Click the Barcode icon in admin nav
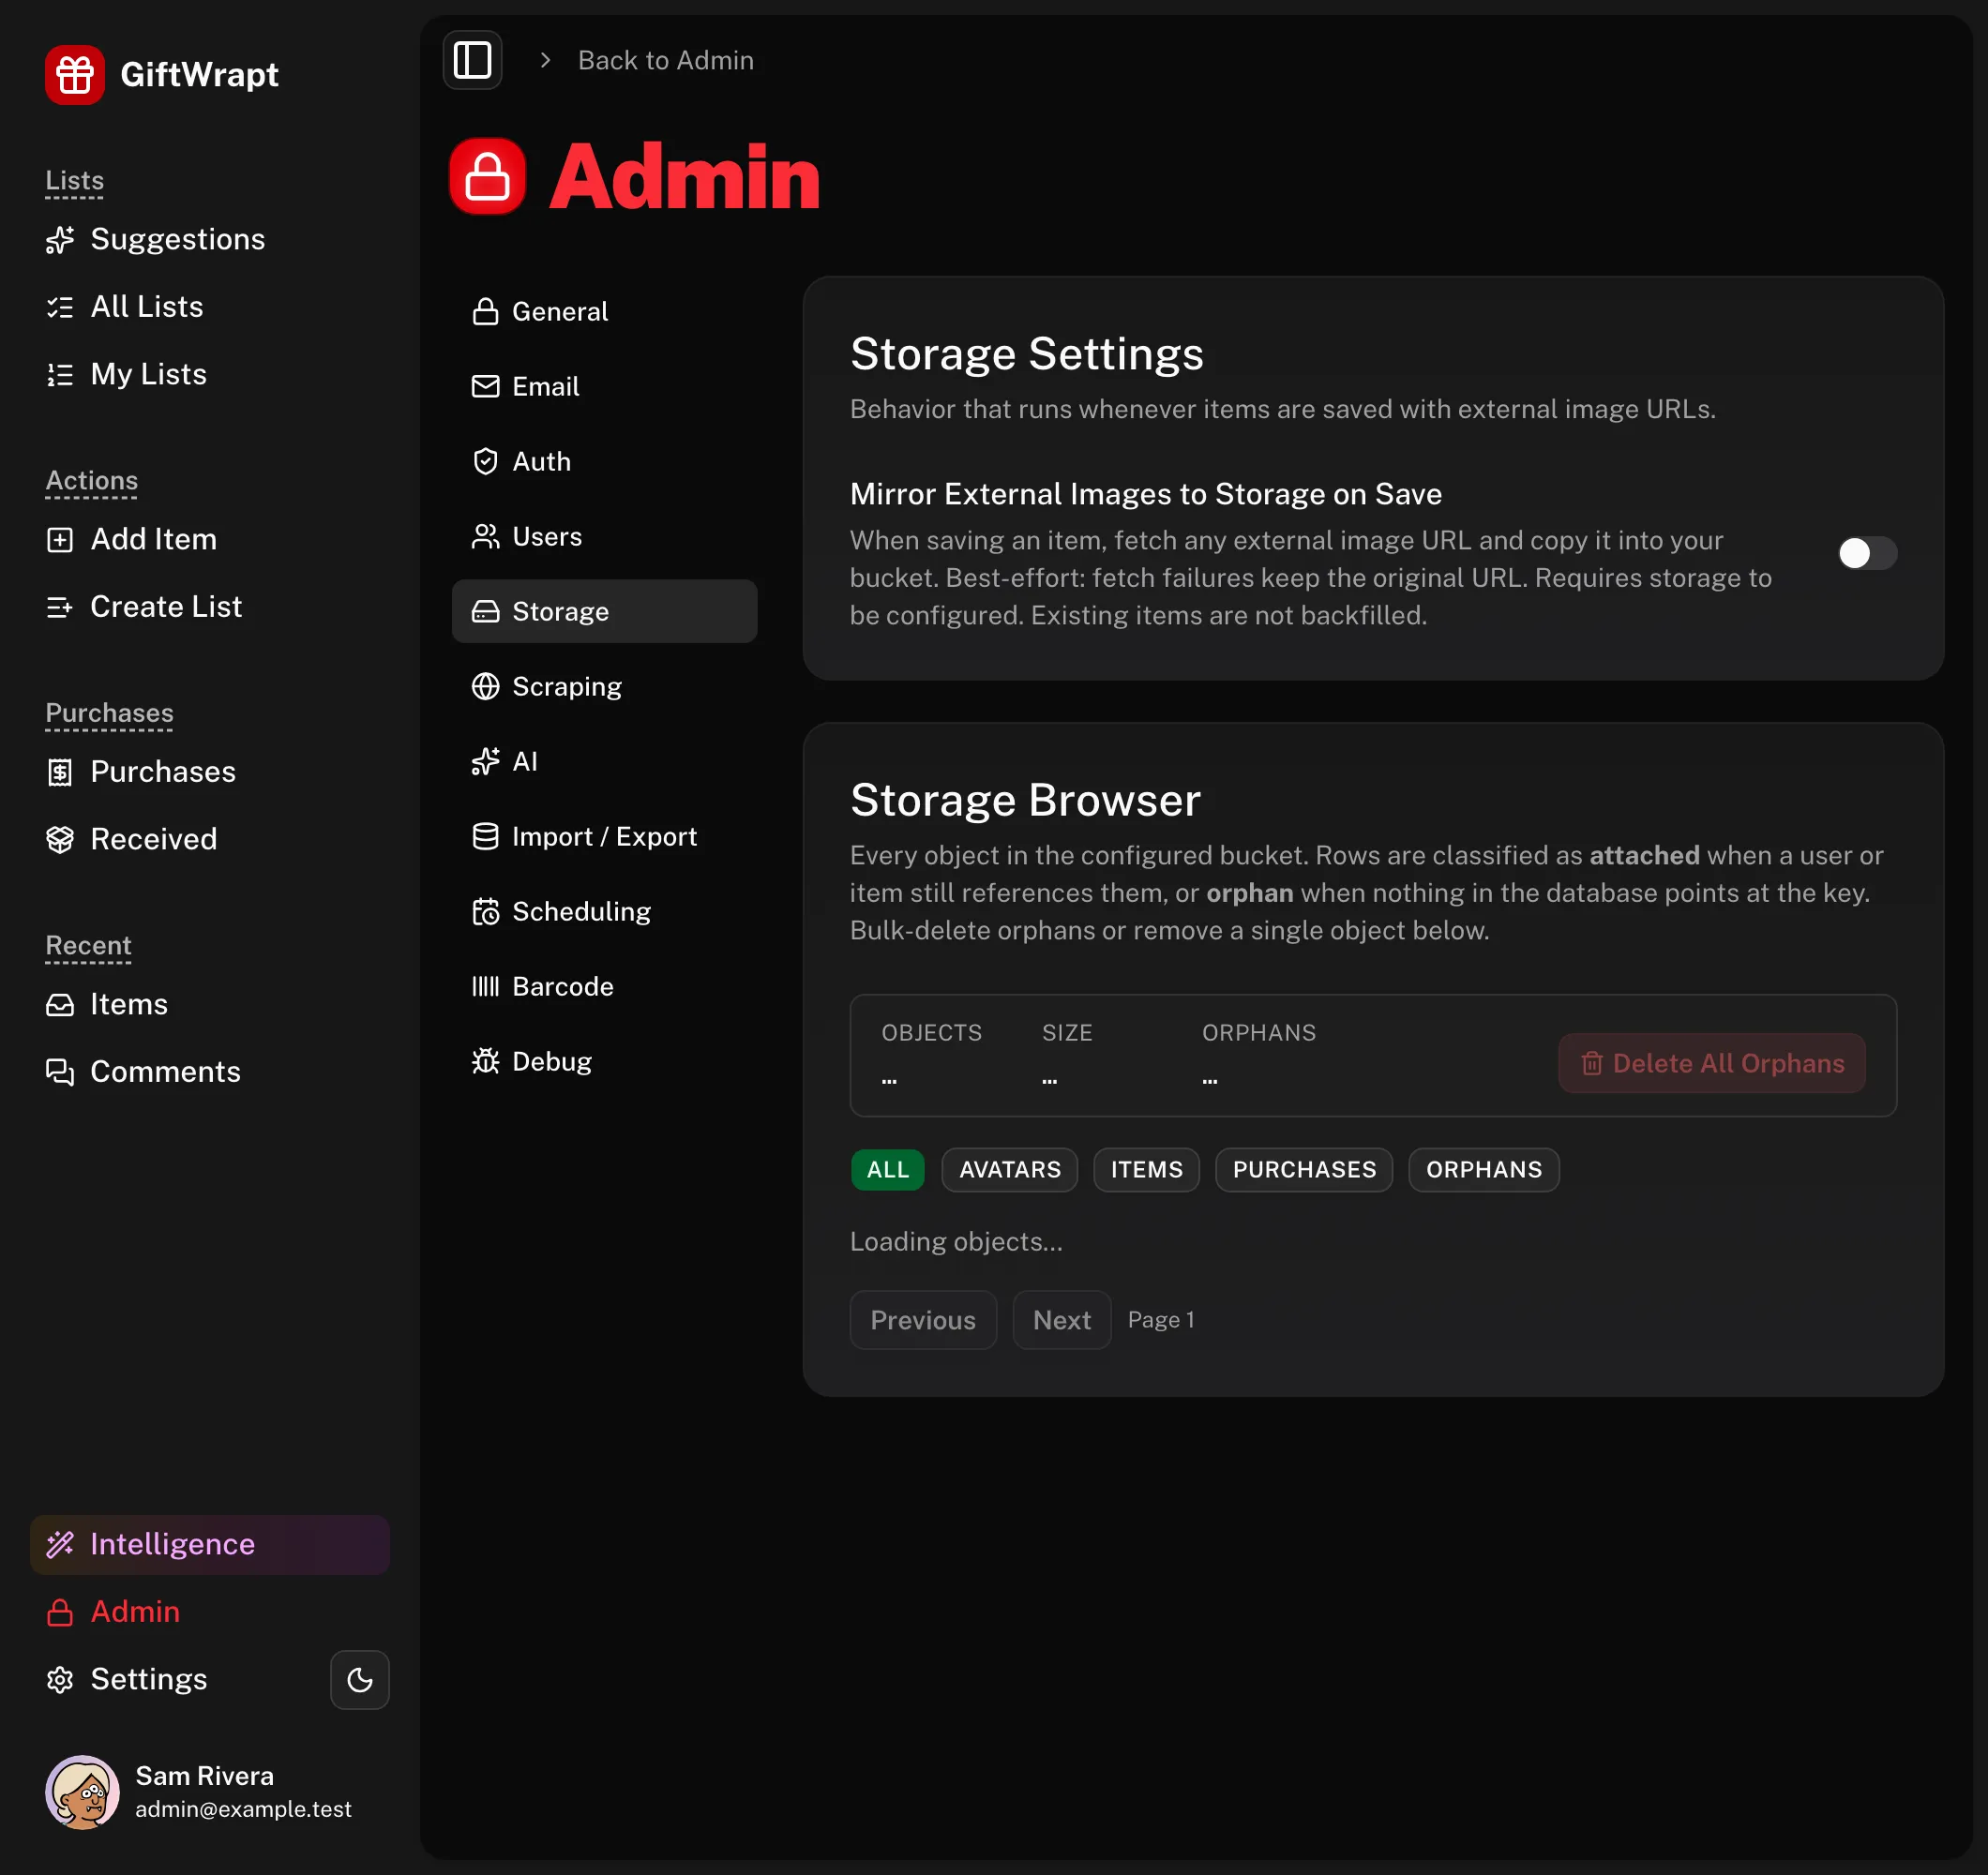Screen dimensions: 1988x1875 (485, 986)
